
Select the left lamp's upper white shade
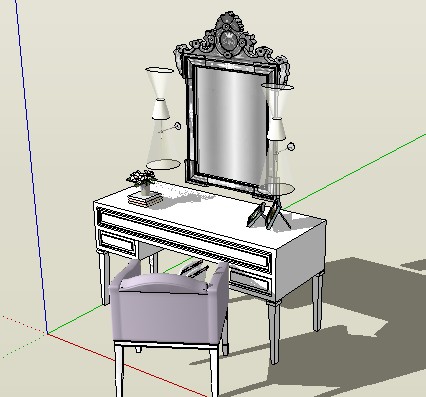coord(160,93)
